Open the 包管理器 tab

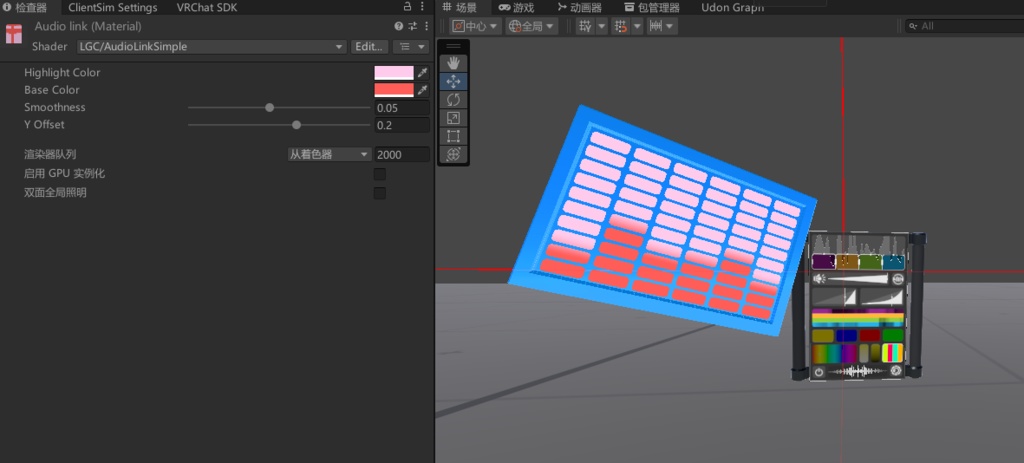pyautogui.click(x=652, y=8)
